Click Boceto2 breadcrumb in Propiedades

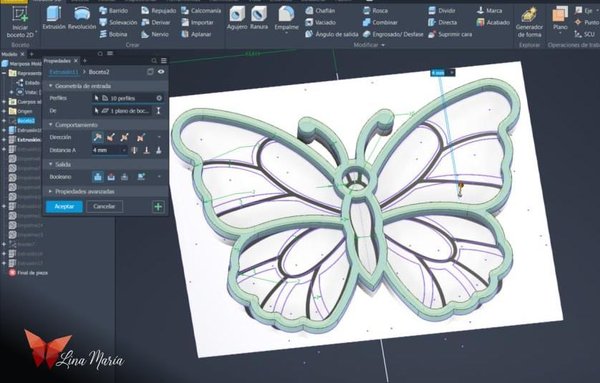(99, 72)
